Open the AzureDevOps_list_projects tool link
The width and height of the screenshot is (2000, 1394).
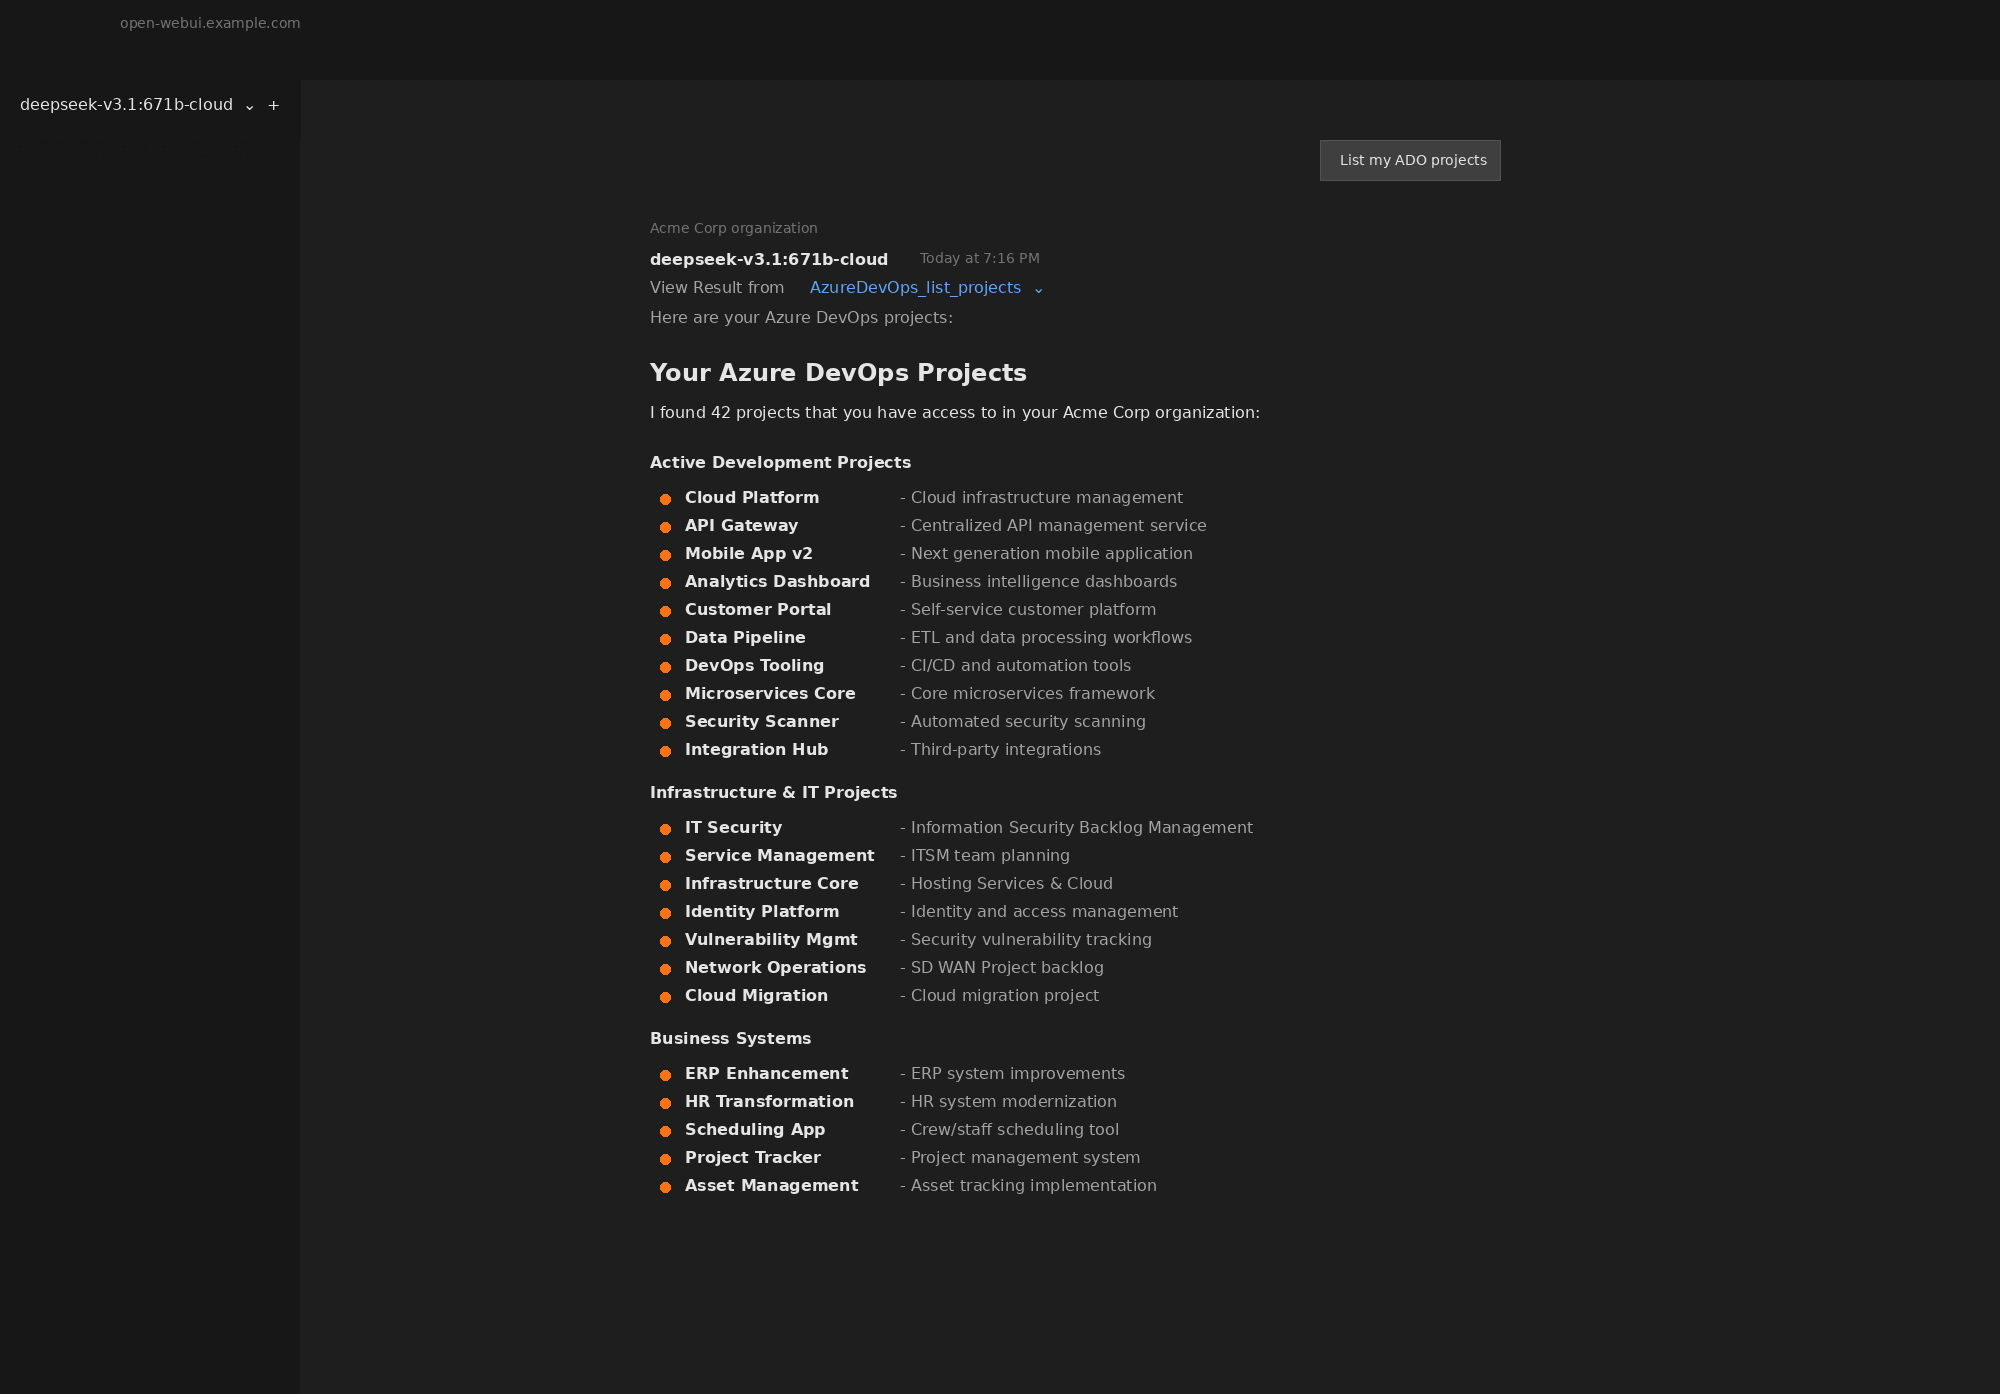coord(915,287)
